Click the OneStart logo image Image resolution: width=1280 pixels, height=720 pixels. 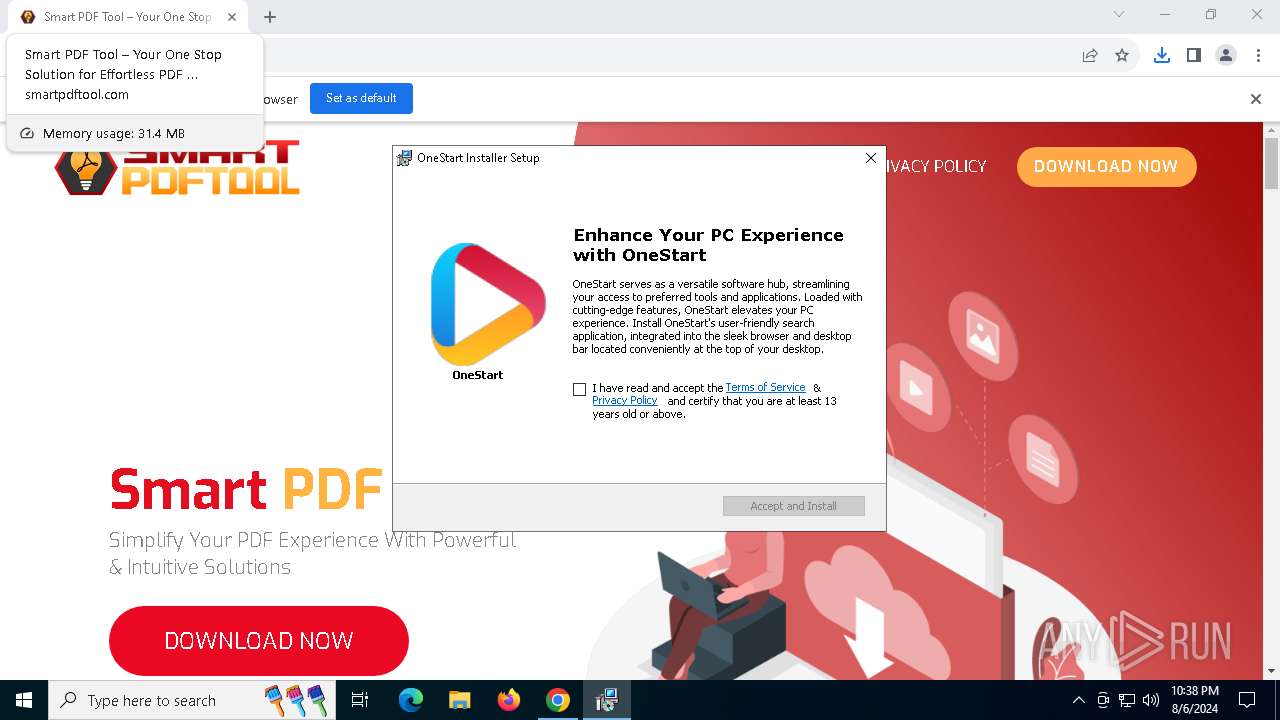coord(488,304)
